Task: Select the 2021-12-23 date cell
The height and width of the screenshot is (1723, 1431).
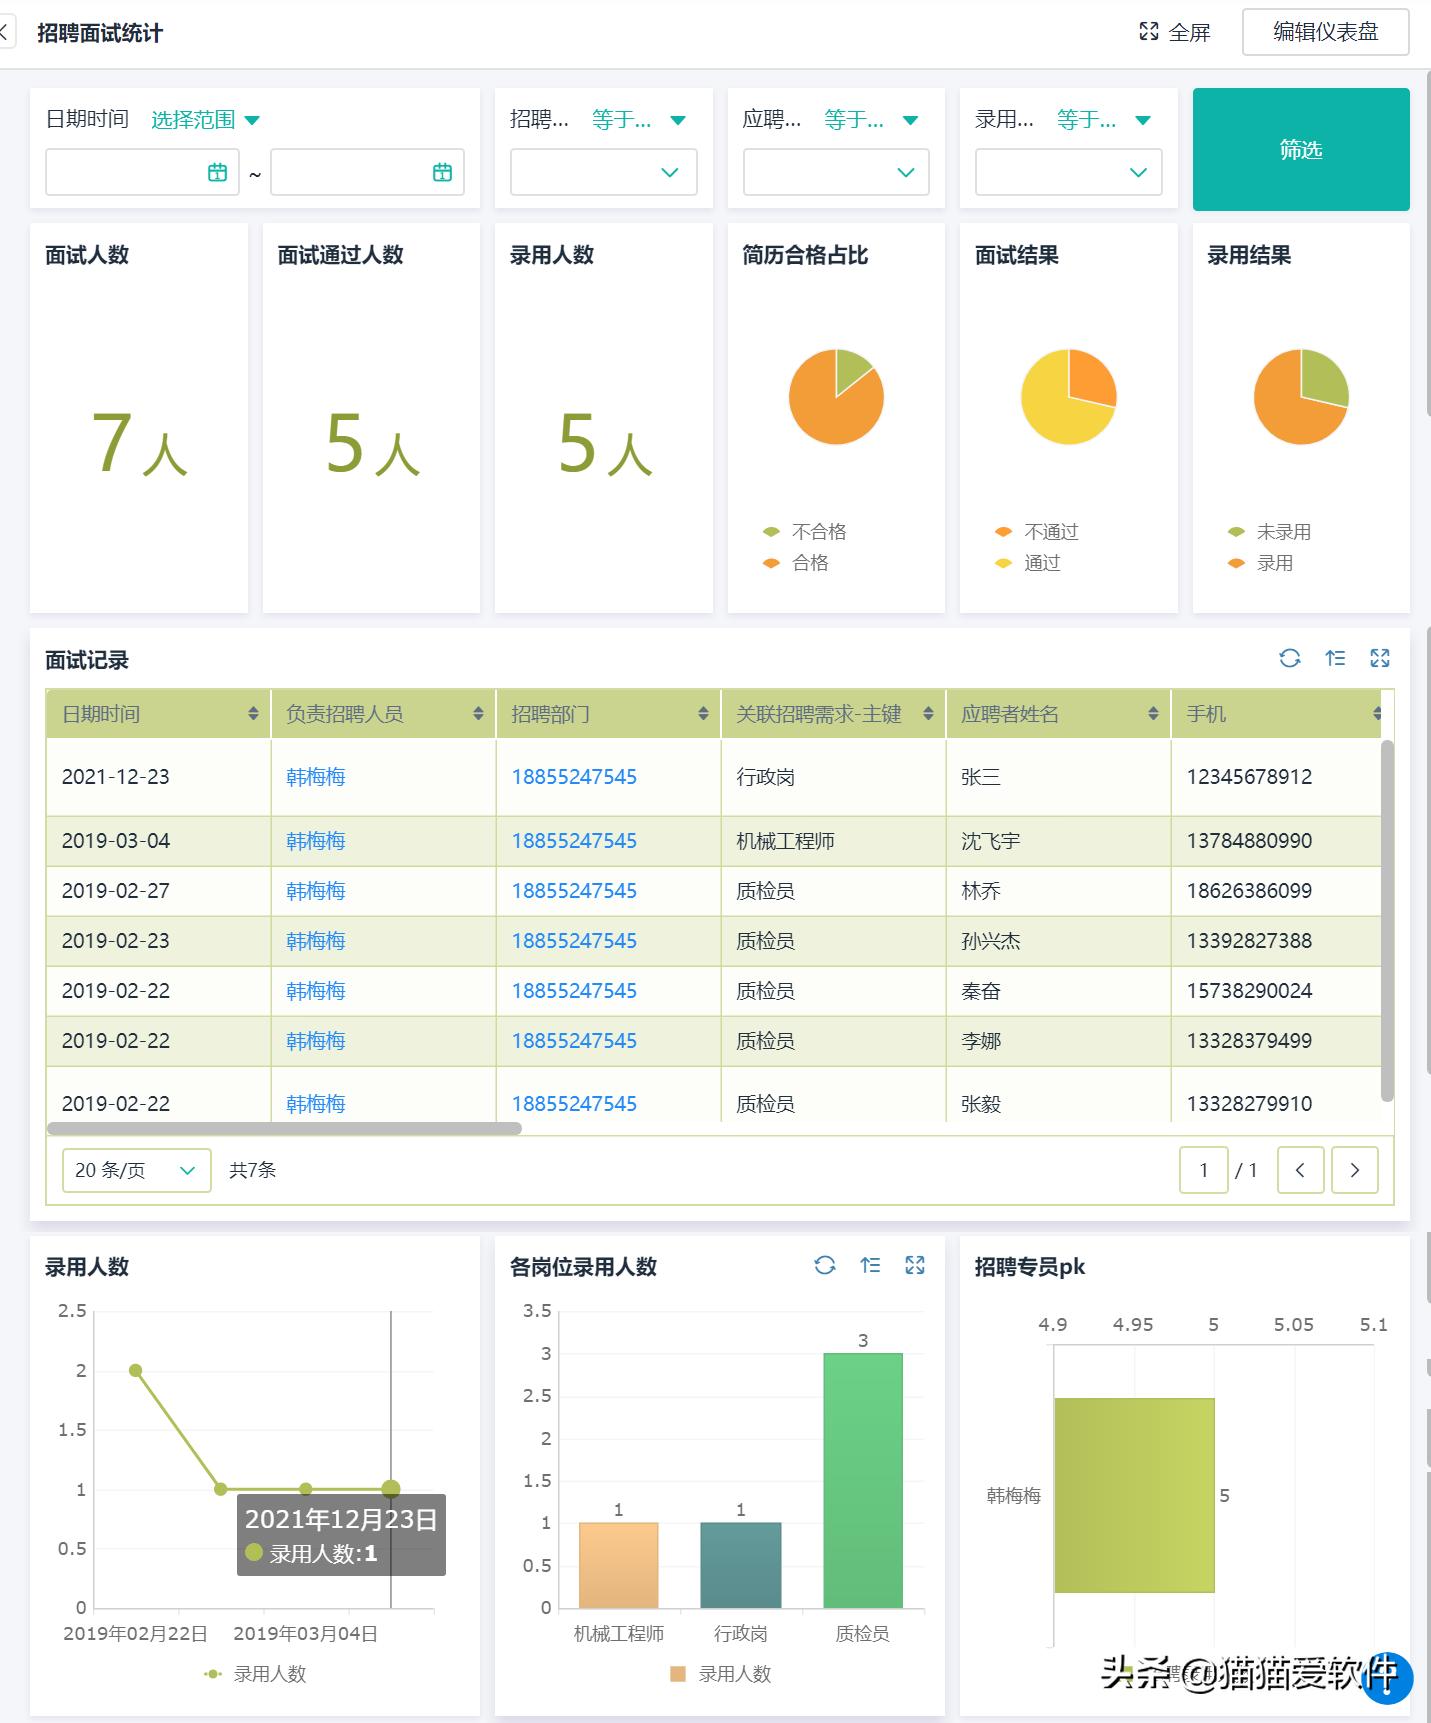Action: [158, 777]
